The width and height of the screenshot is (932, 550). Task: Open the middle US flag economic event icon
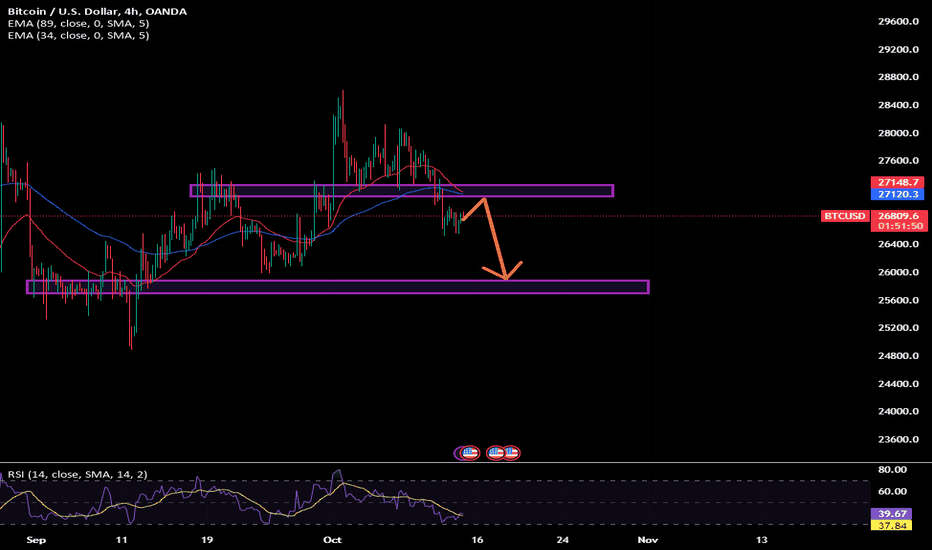coord(495,453)
